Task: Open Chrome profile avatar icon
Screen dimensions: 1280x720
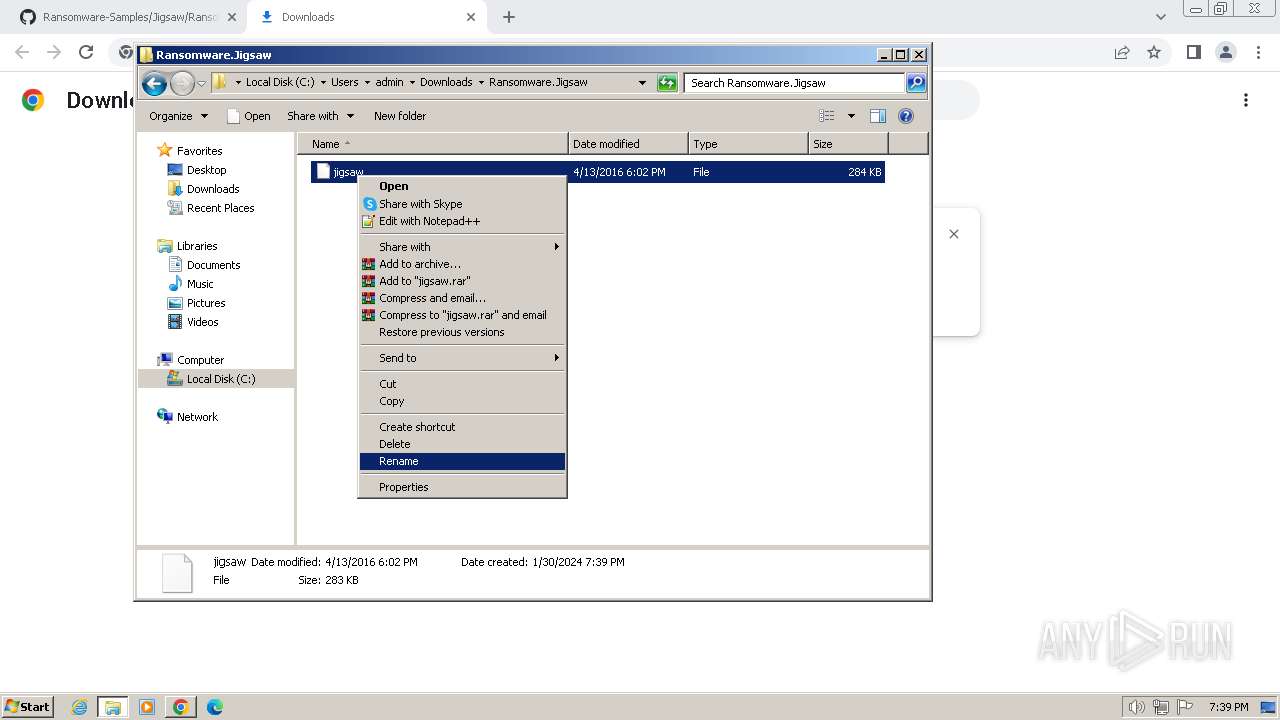Action: tap(1225, 52)
